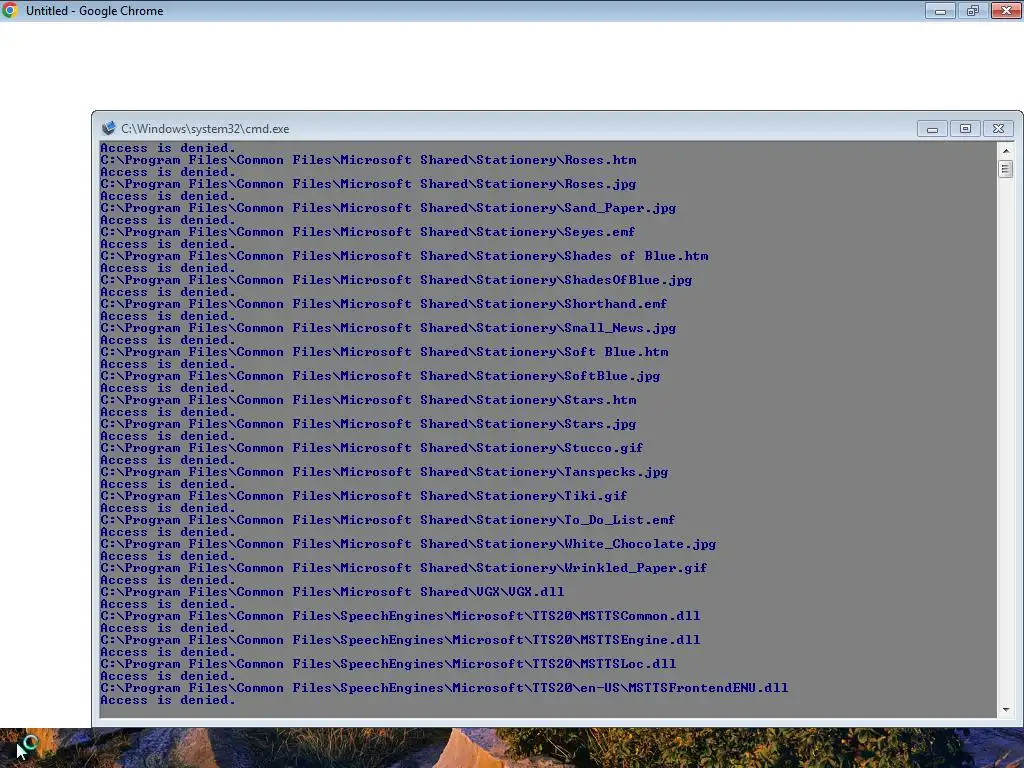1024x768 pixels.
Task: Click the console scrollbar up arrow
Action: pyautogui.click(x=1006, y=150)
